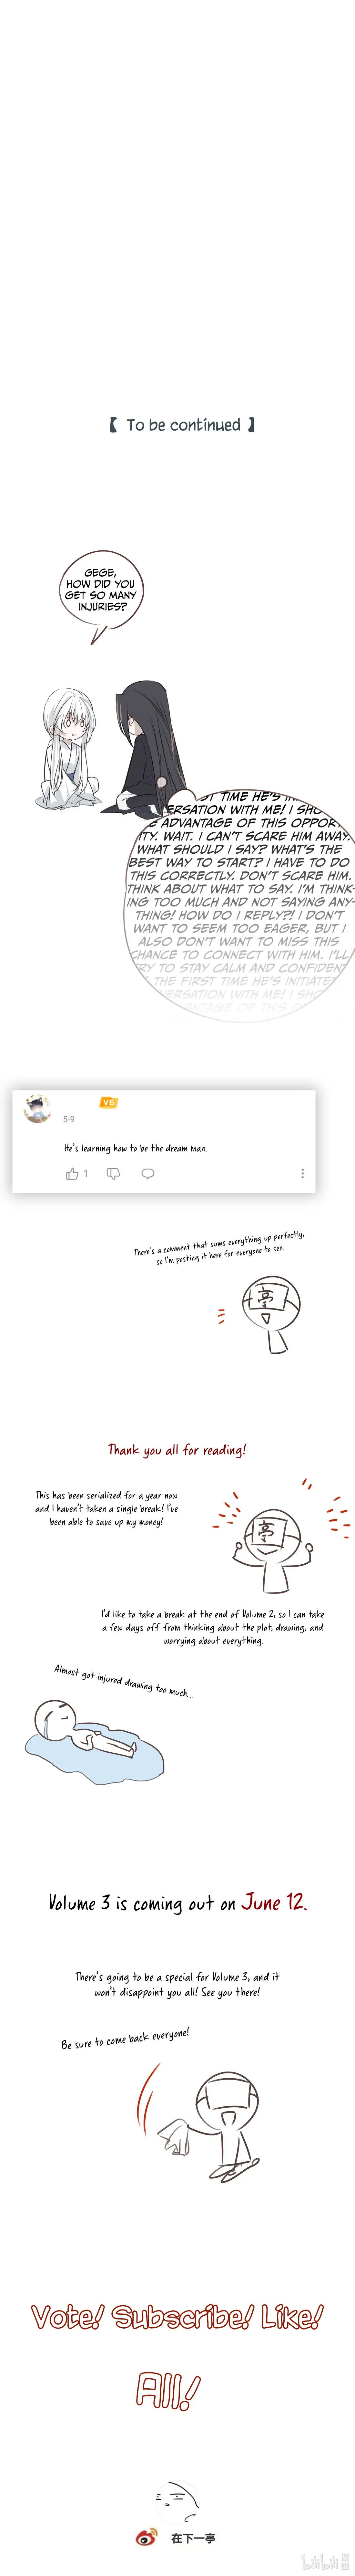Click the orange VE badge
Viewport: 355px width, 2576px height.
108,1102
